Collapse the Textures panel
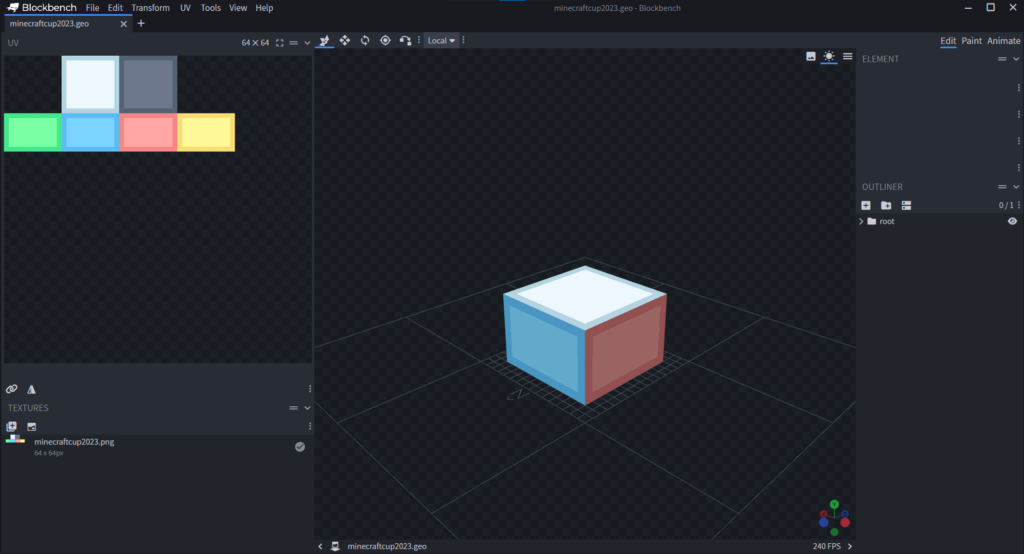The image size is (1024, 554). 307,408
